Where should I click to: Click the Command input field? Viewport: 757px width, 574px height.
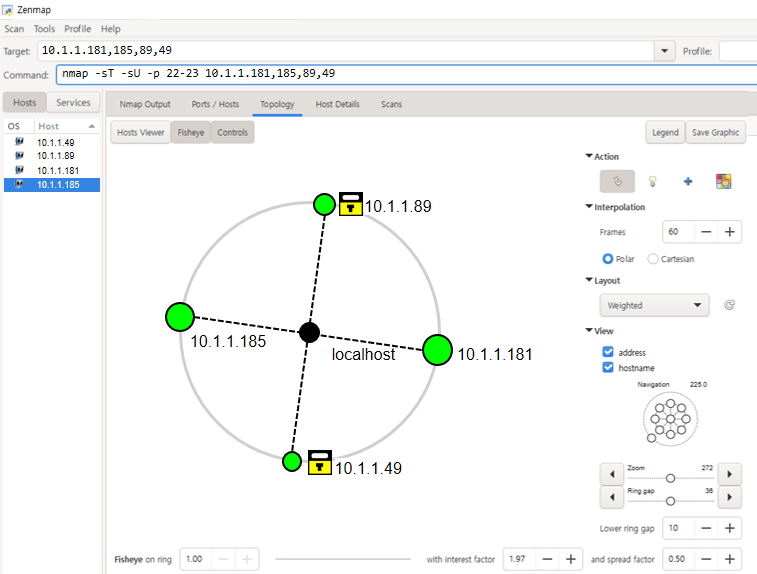407,74
